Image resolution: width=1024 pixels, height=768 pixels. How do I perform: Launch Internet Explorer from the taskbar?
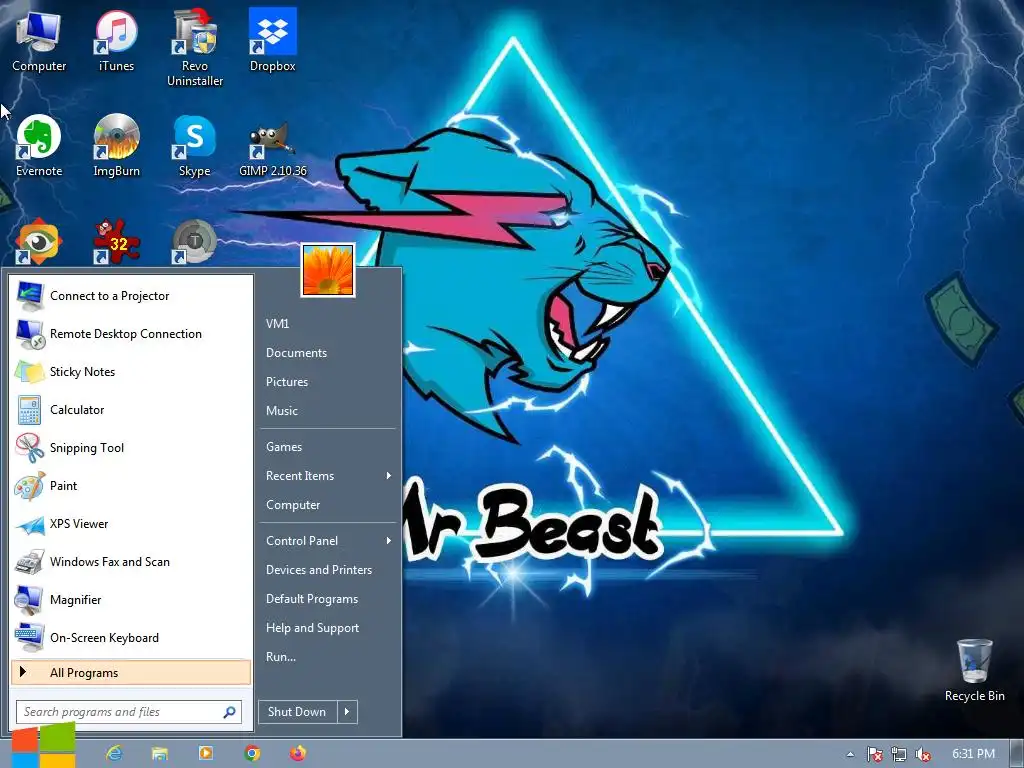114,754
